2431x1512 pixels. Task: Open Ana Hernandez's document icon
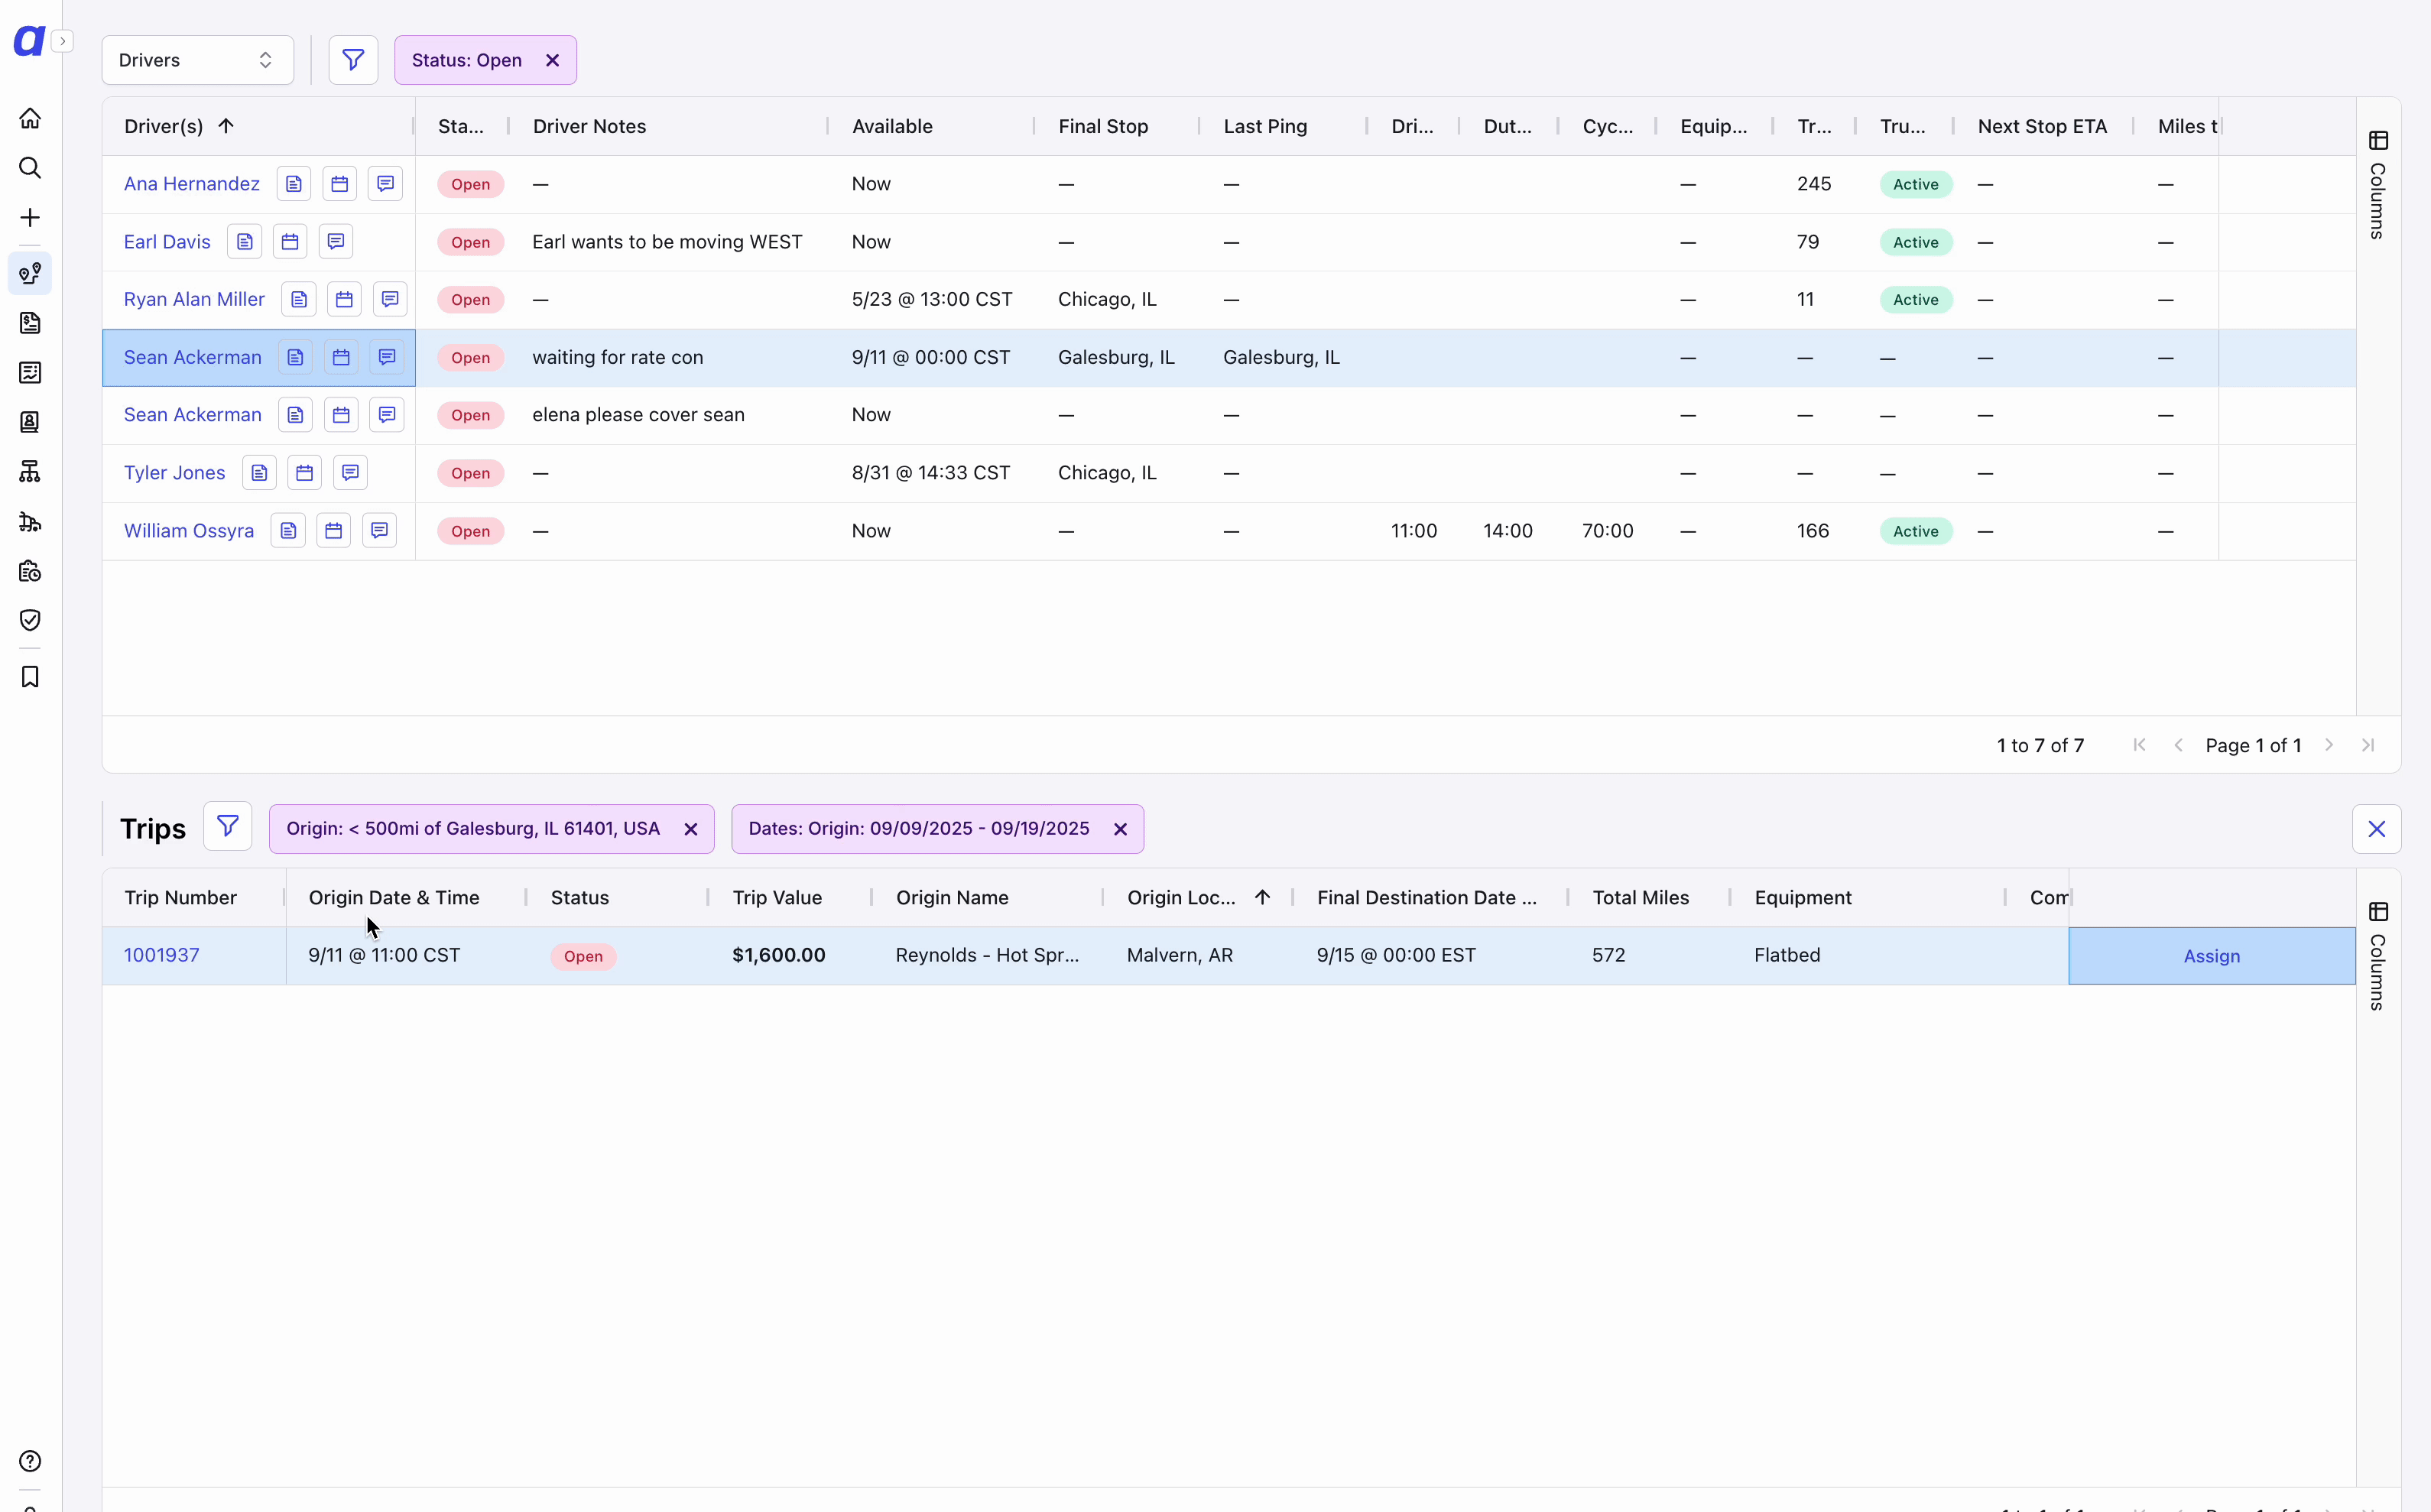point(294,184)
